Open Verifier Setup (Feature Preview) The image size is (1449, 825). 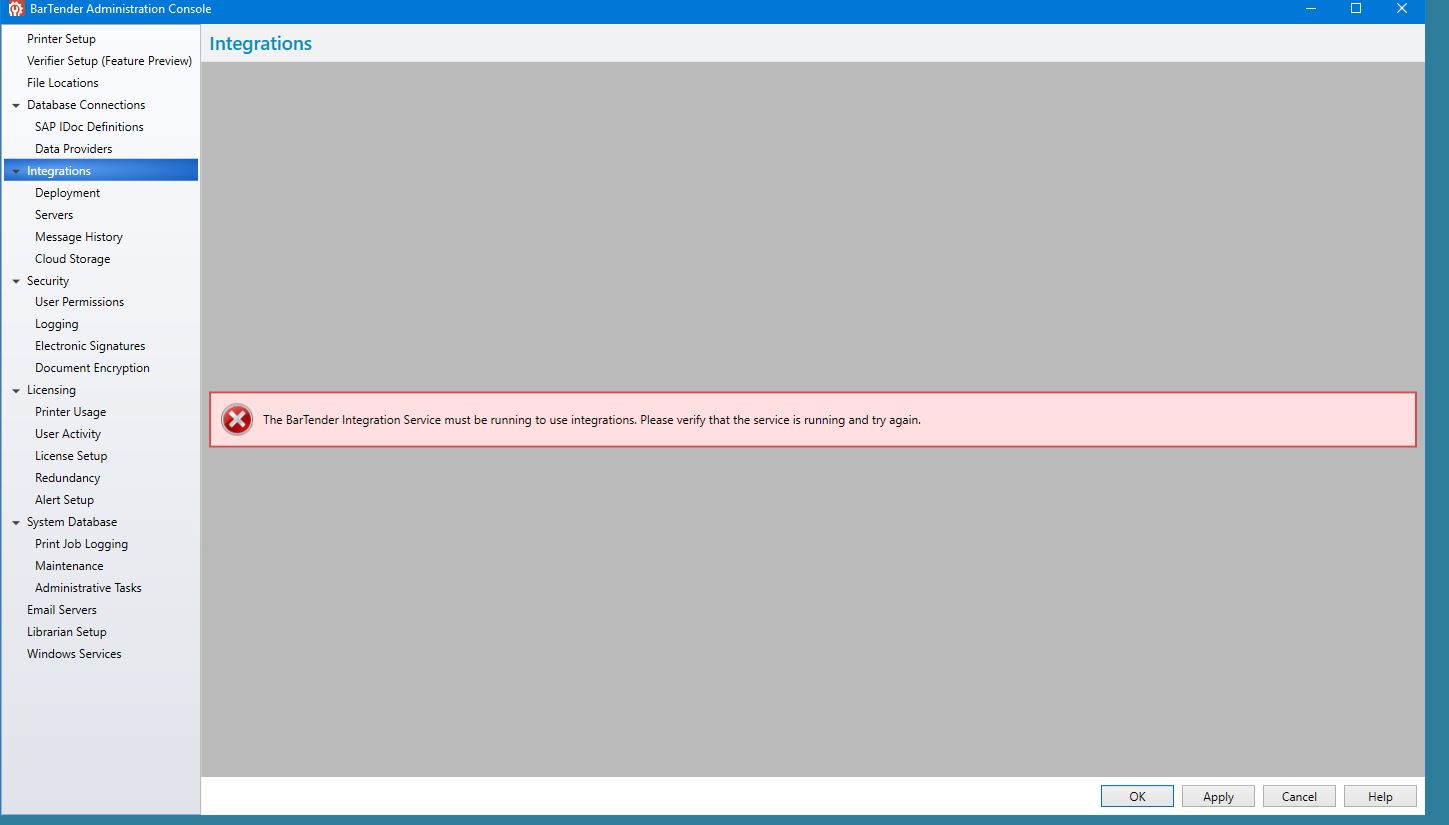[109, 61]
